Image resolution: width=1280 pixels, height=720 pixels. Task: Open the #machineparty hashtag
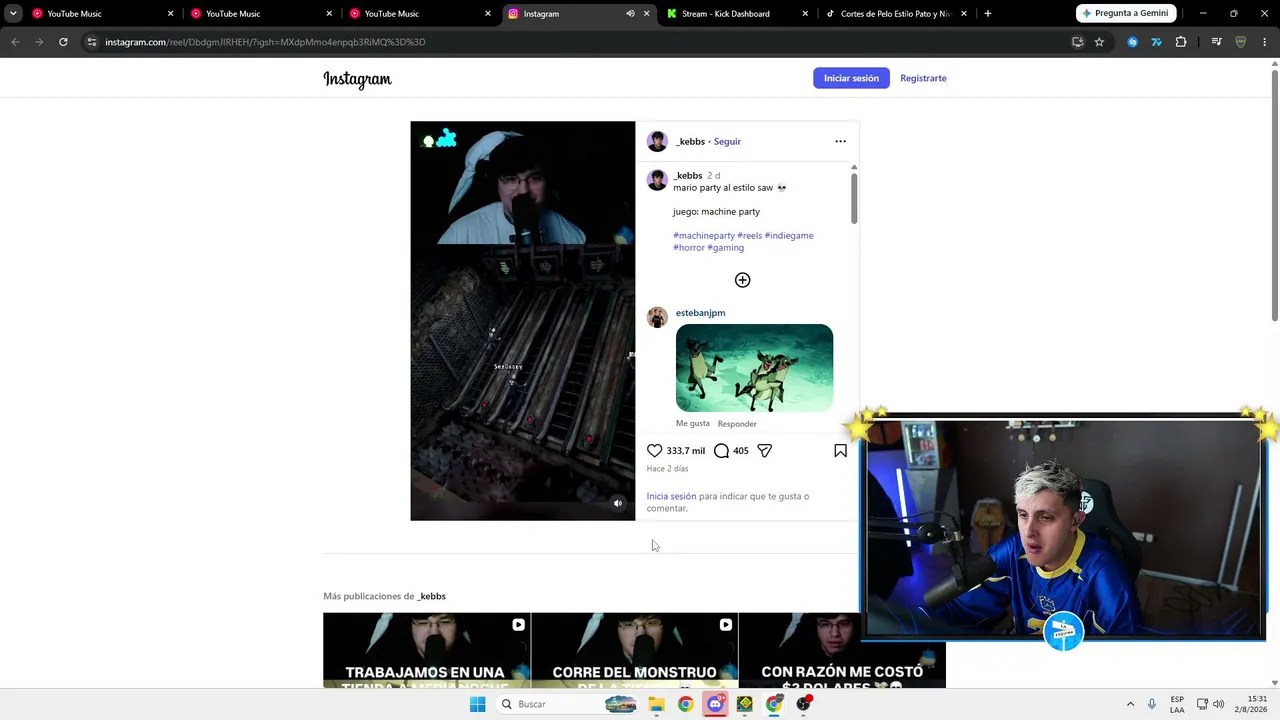[x=704, y=236]
